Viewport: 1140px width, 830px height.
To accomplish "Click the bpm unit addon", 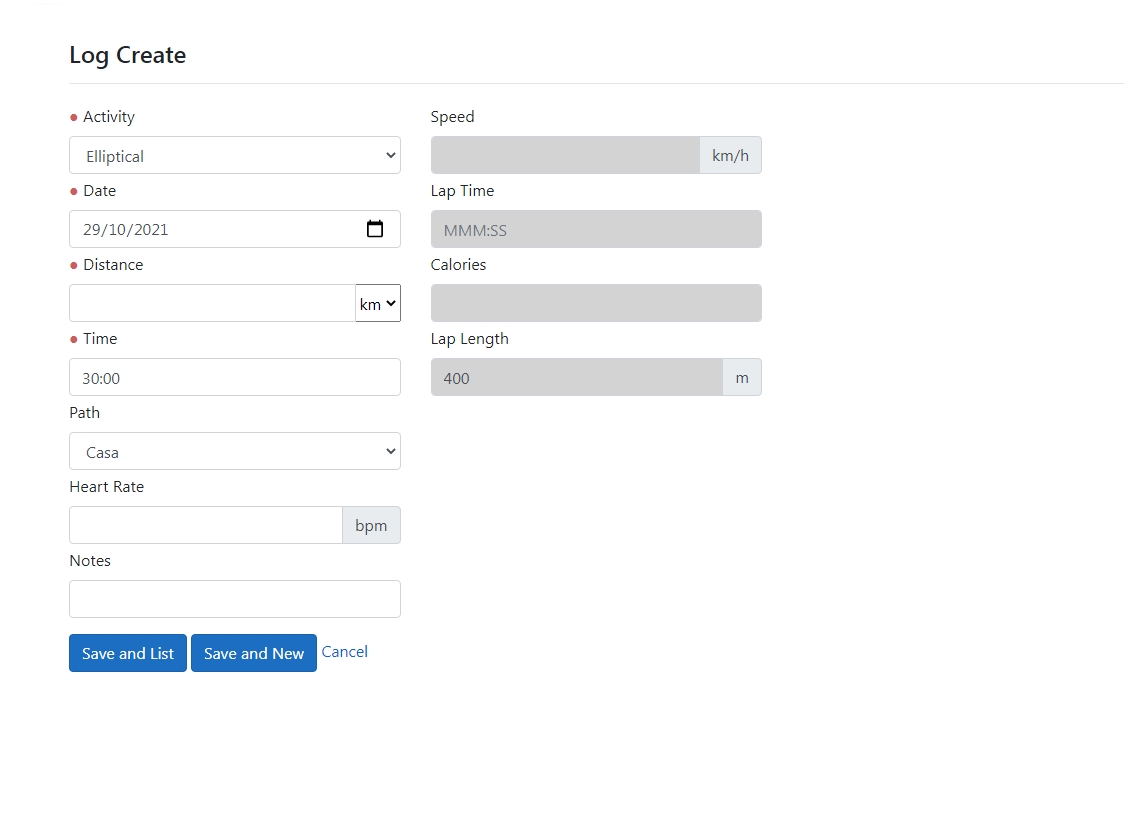I will point(371,526).
